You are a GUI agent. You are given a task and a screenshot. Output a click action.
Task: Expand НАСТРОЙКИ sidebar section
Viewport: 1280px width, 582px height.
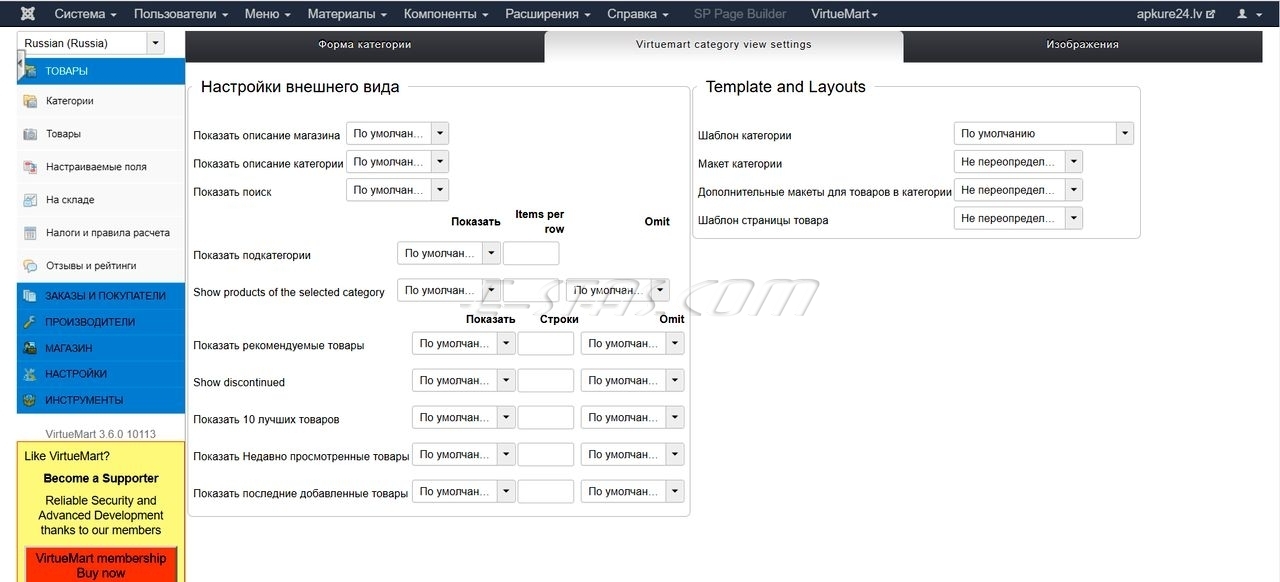(101, 374)
